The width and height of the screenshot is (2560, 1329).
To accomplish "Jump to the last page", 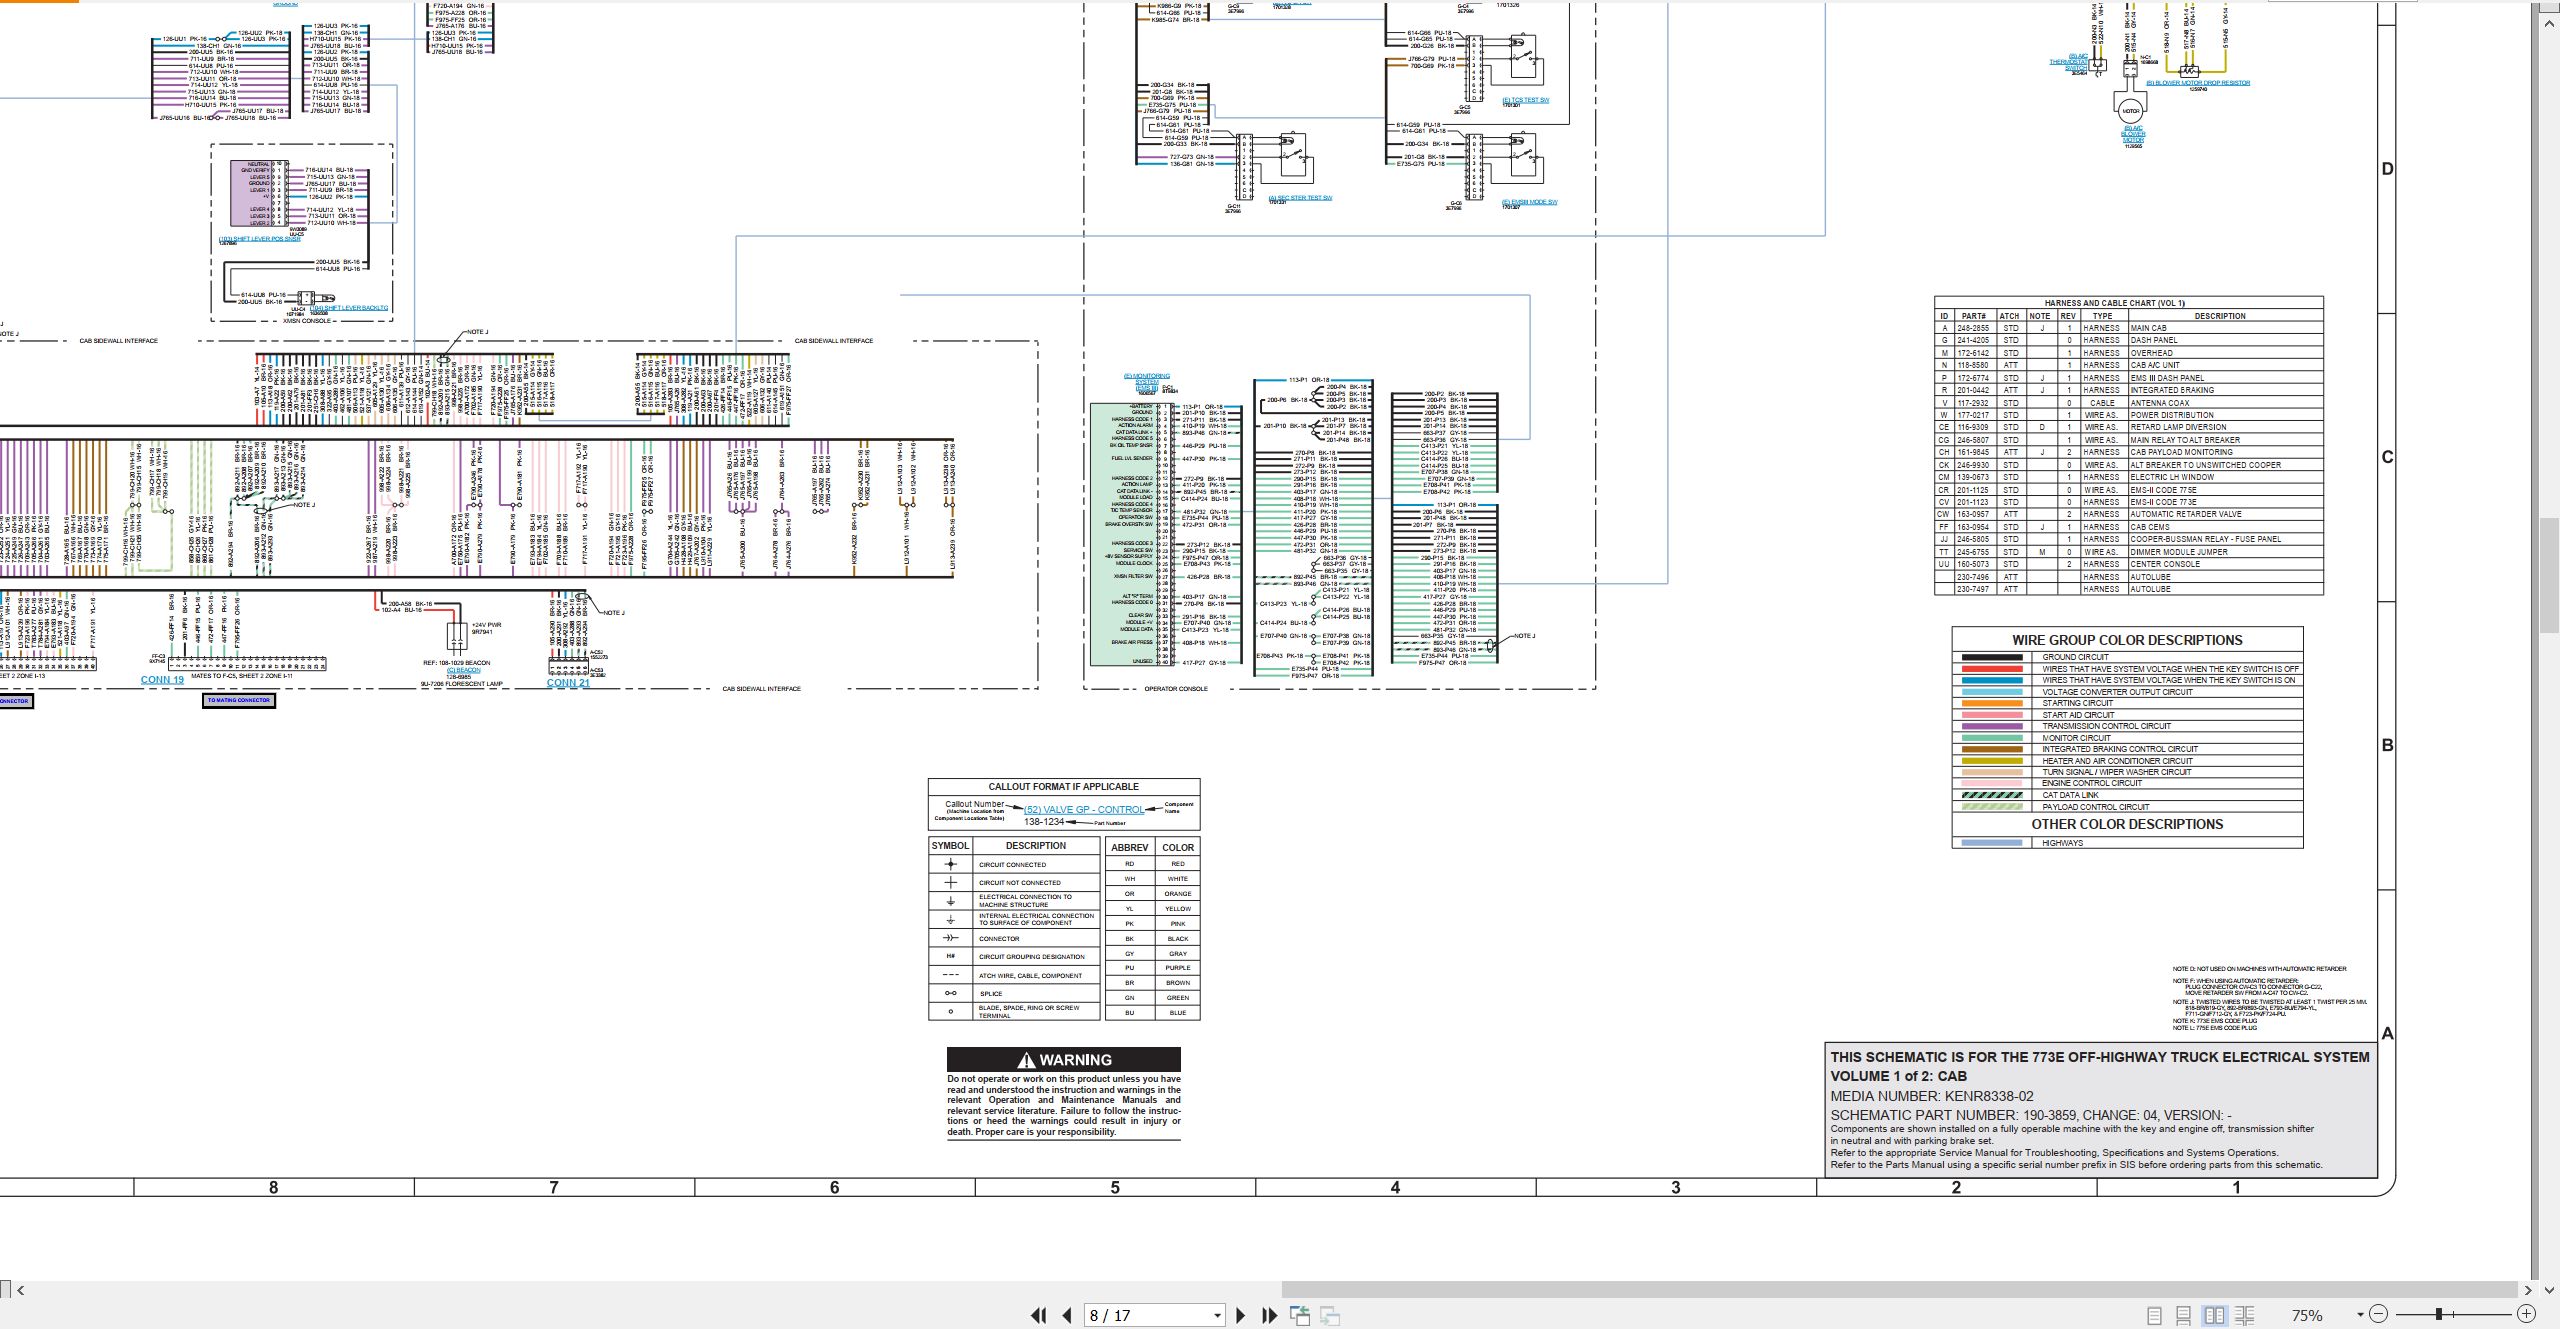I will pyautogui.click(x=1270, y=1315).
